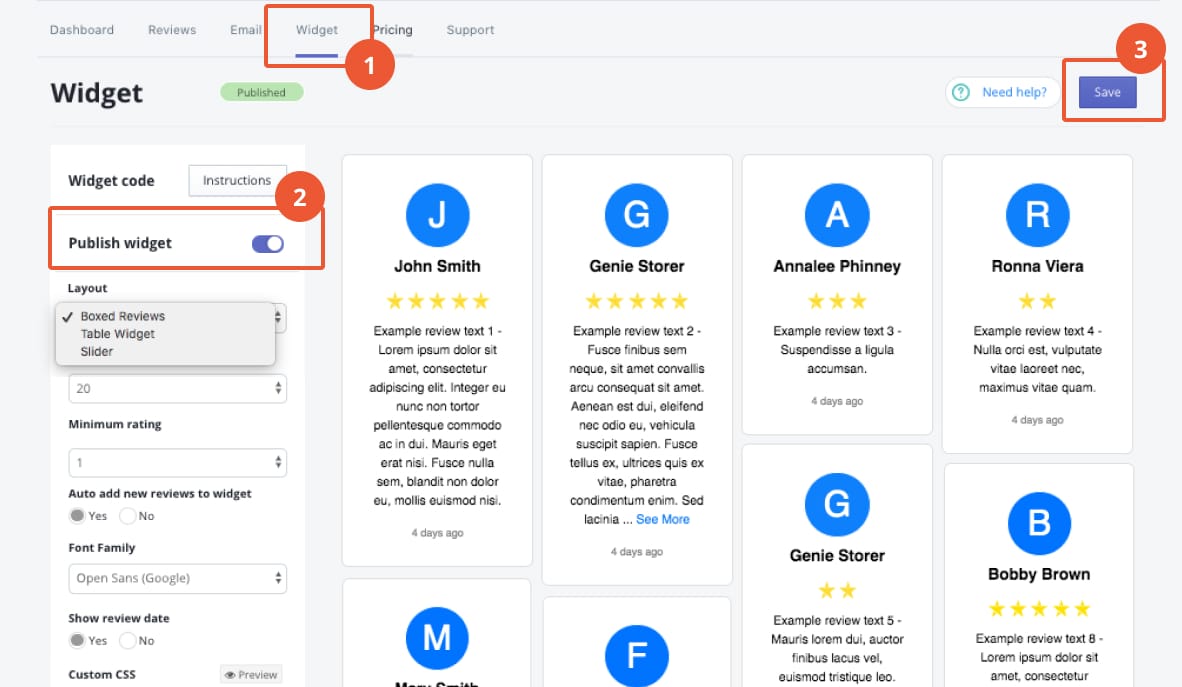Click the Layout field label
The width and height of the screenshot is (1182, 687).
[87, 288]
